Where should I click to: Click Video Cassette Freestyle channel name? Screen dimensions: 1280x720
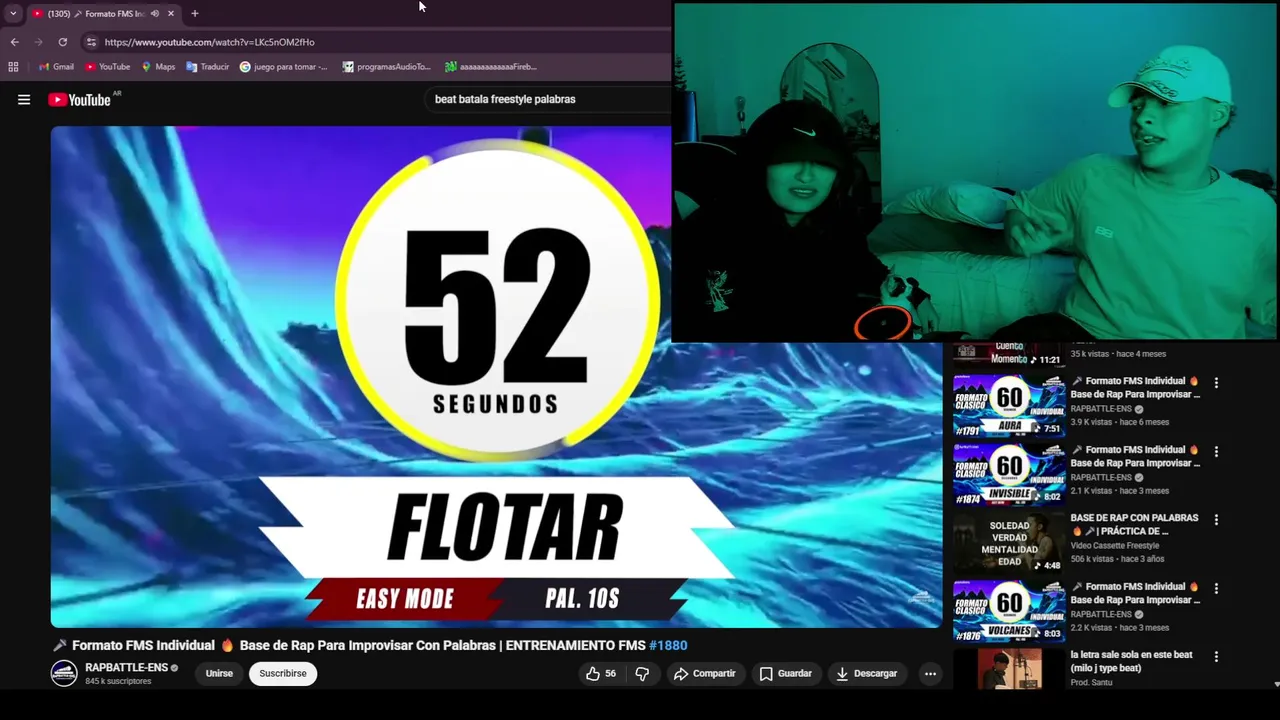pos(1114,546)
